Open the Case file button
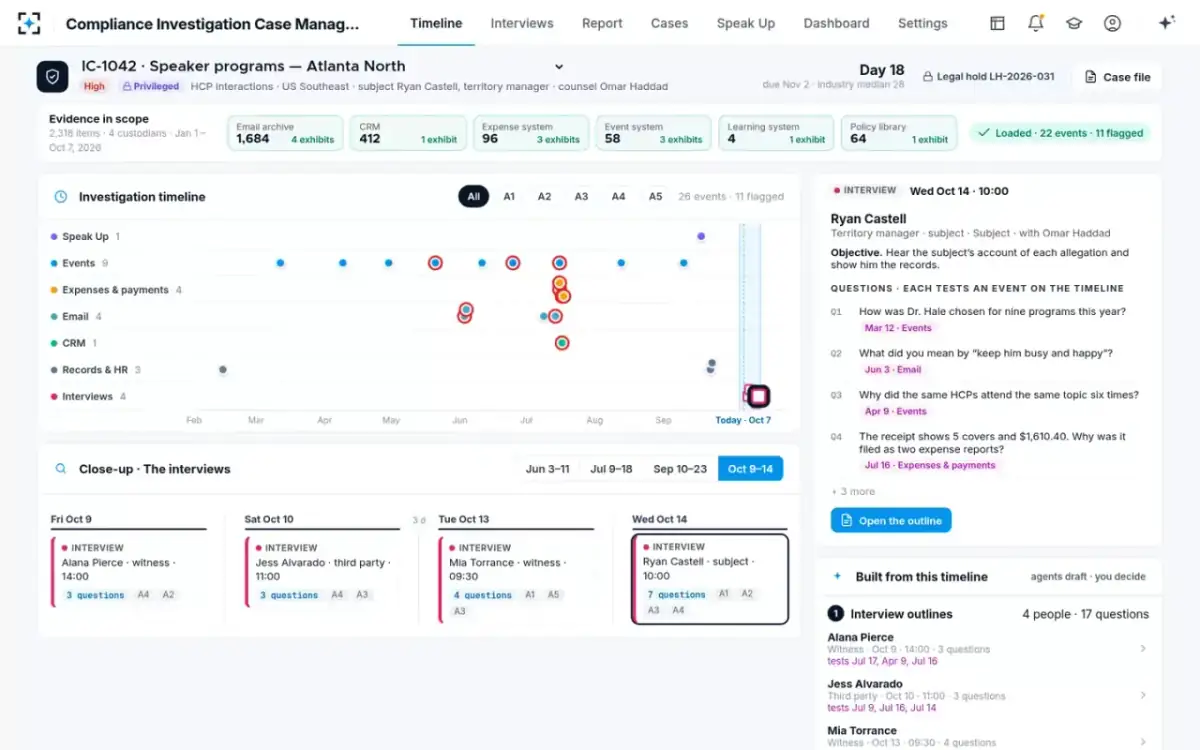 (1117, 77)
